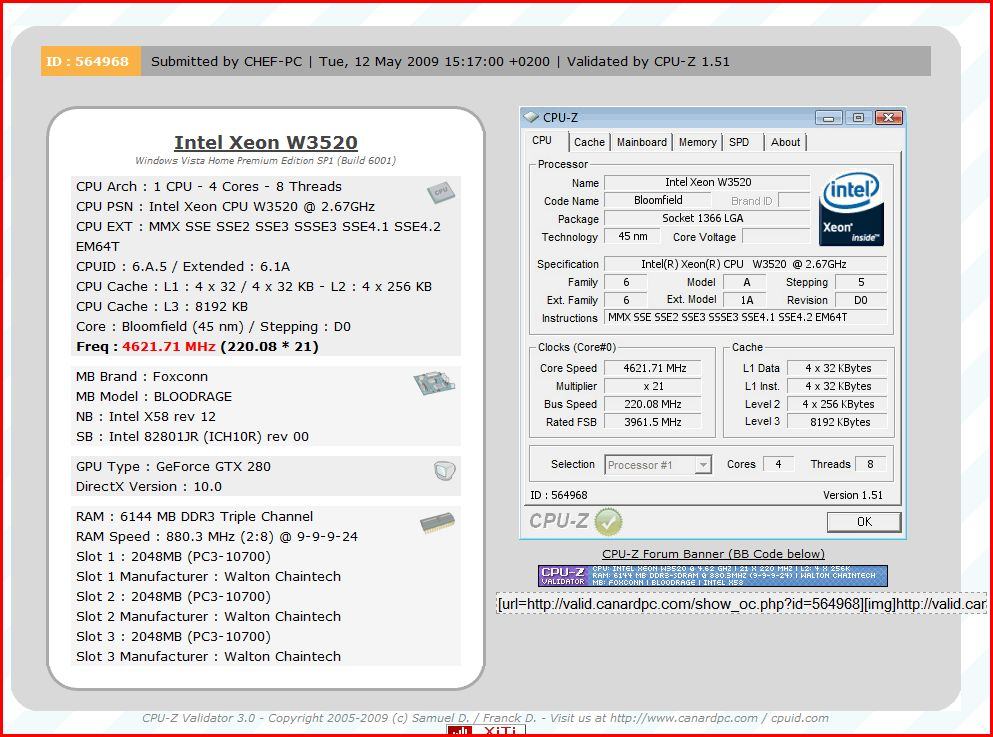Viewport: 993px width, 737px height.
Task: Click CPU-Z Forum Banner (BB Code below) link
Action: click(713, 554)
